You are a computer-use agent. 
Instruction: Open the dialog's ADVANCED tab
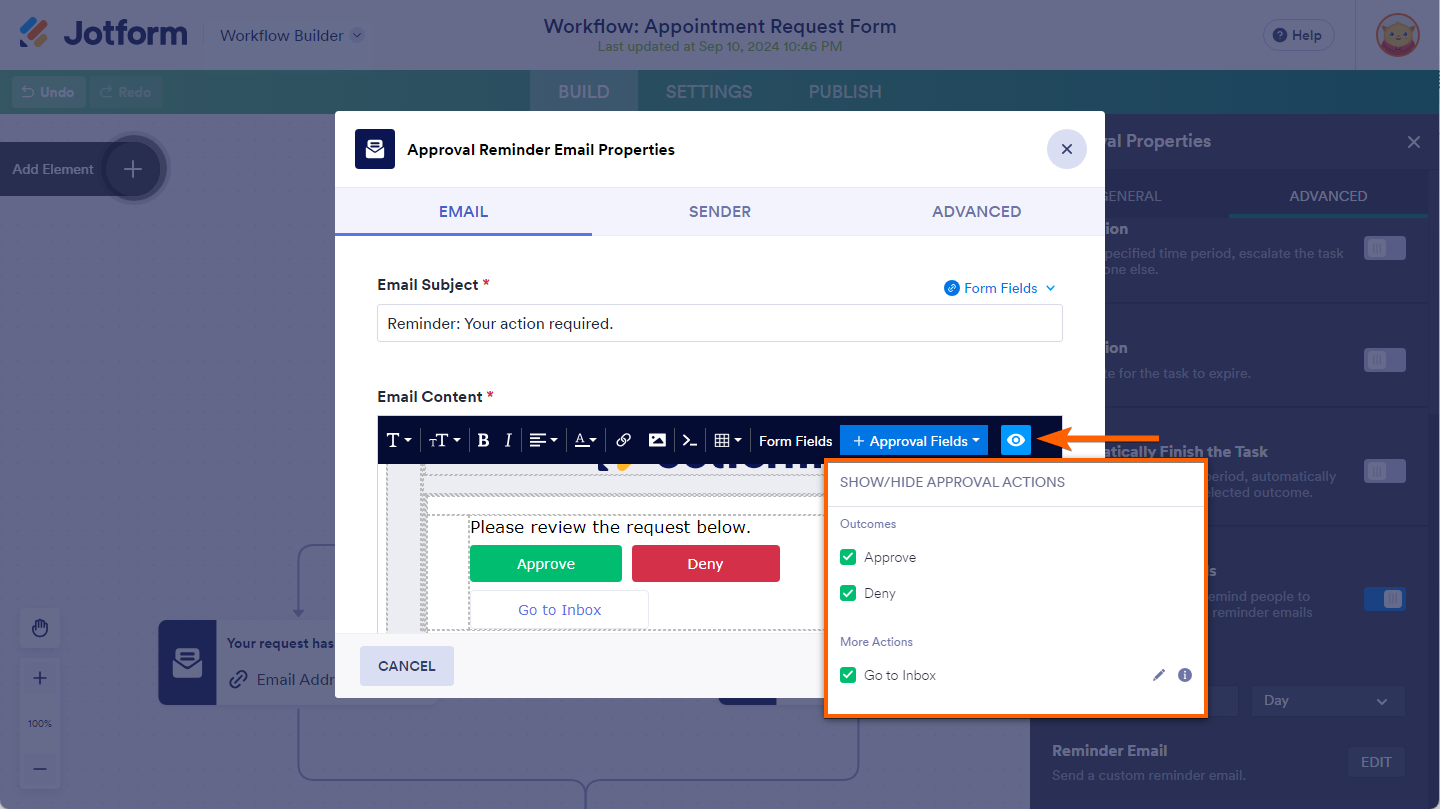(x=977, y=211)
